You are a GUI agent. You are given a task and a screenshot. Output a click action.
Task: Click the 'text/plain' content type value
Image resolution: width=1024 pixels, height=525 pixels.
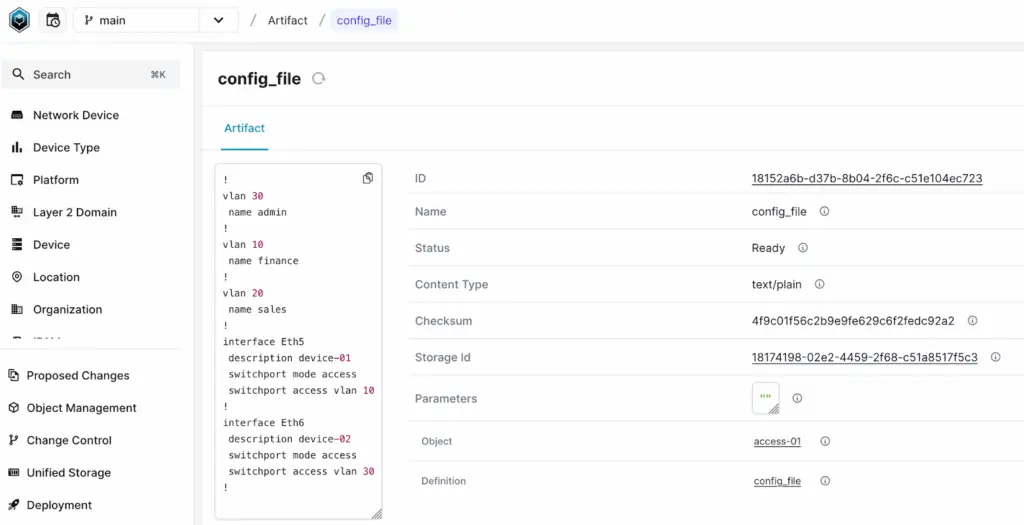[x=776, y=285]
